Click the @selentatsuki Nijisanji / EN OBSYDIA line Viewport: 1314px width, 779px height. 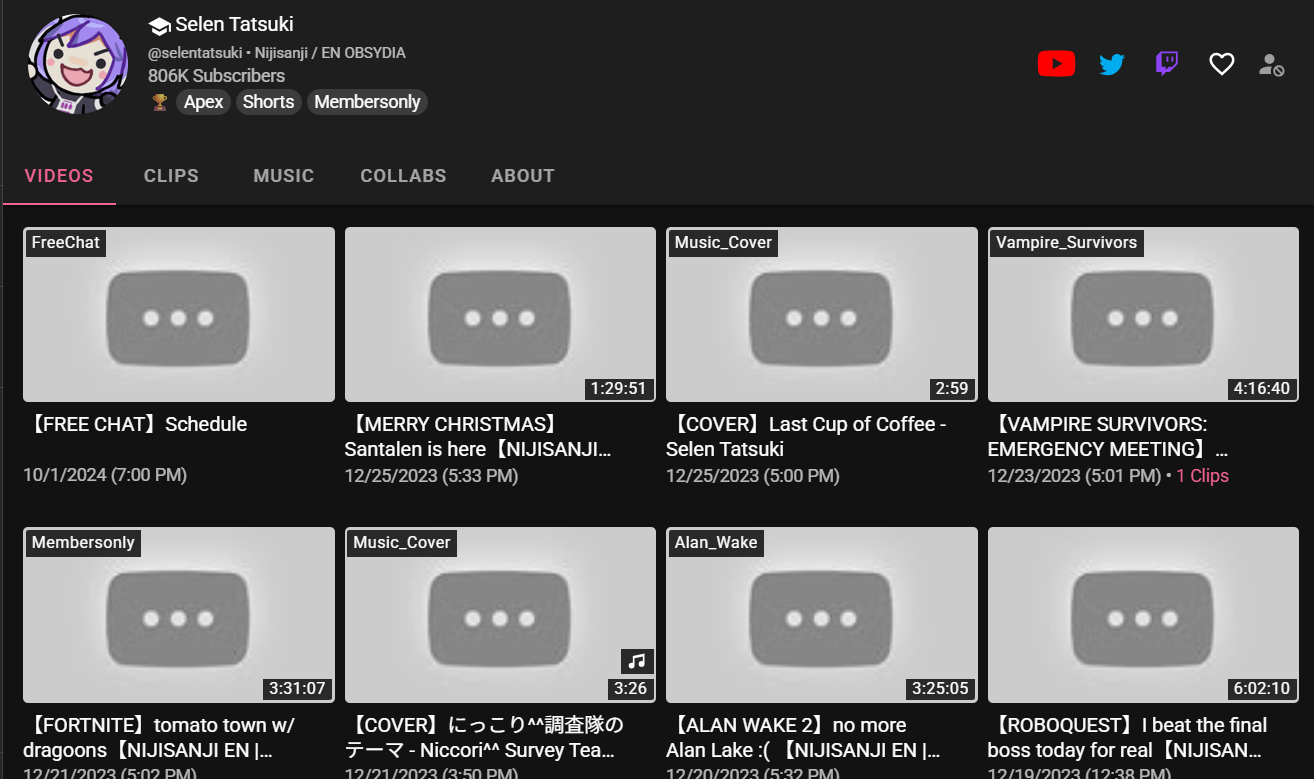tap(277, 53)
